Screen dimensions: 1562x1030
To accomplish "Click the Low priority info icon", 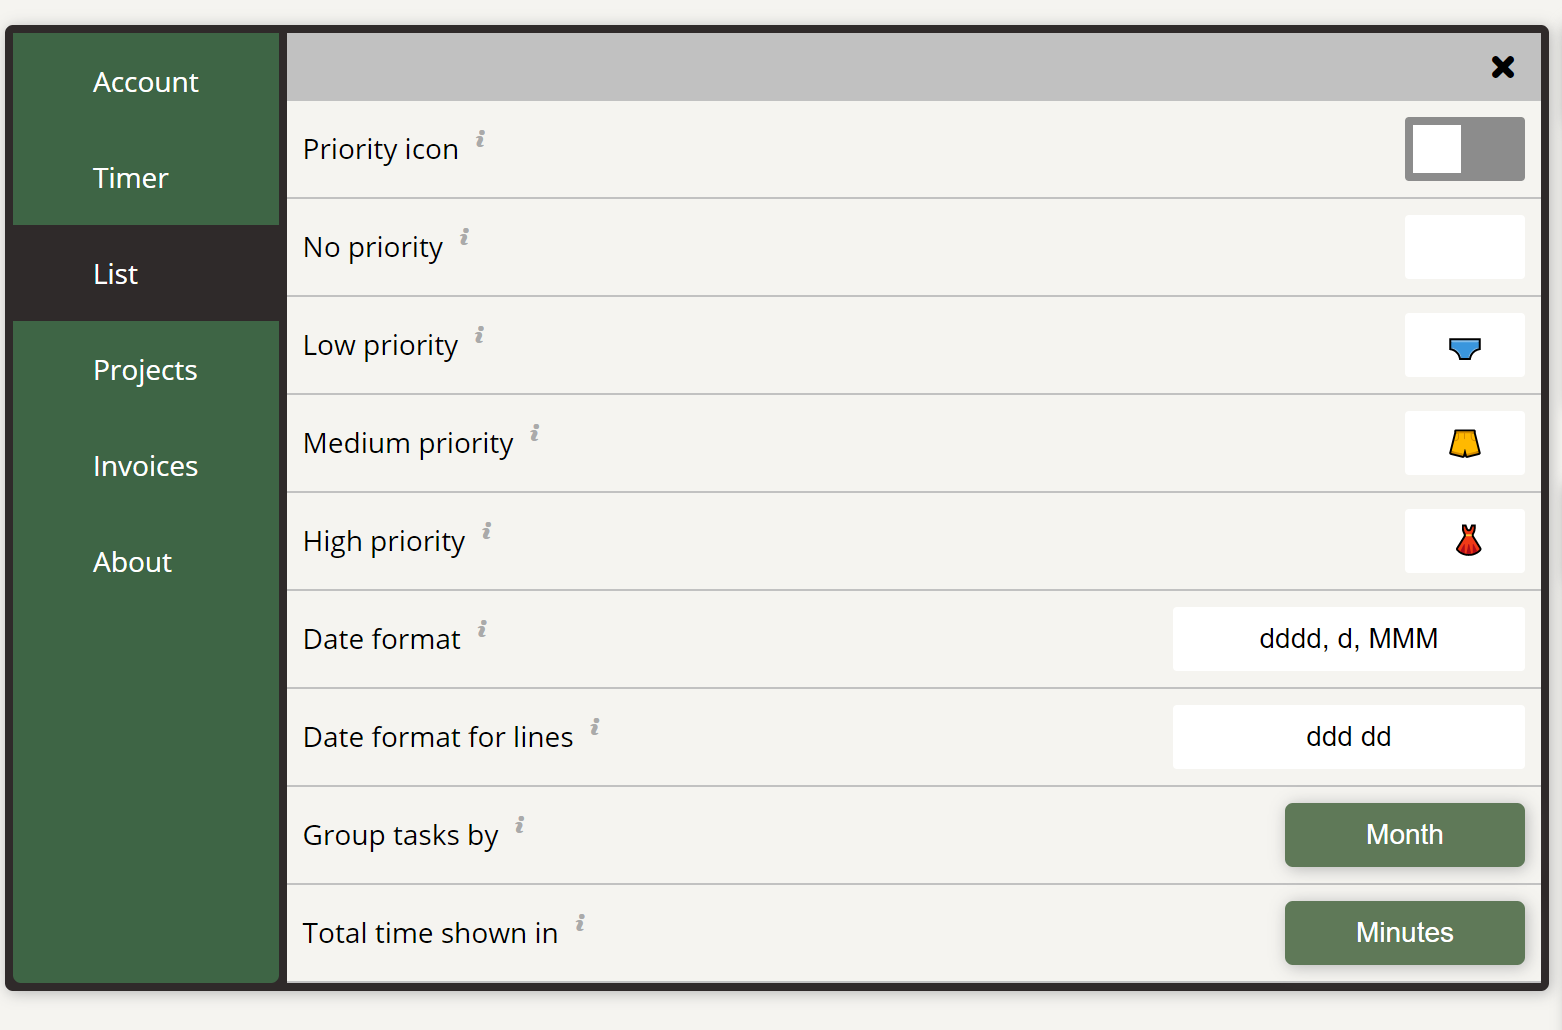I will click(480, 336).
